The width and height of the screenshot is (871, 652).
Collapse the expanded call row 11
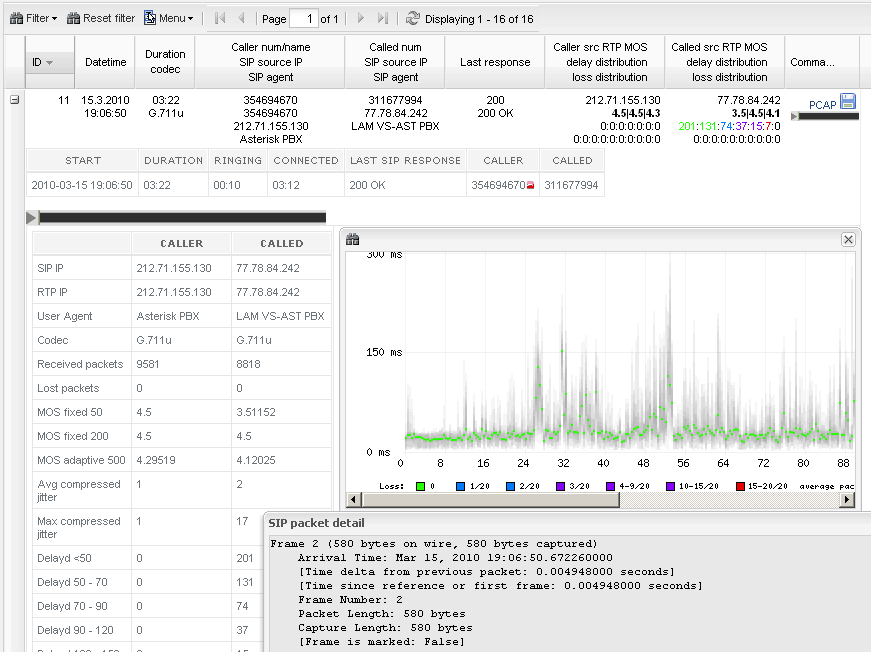(15, 100)
